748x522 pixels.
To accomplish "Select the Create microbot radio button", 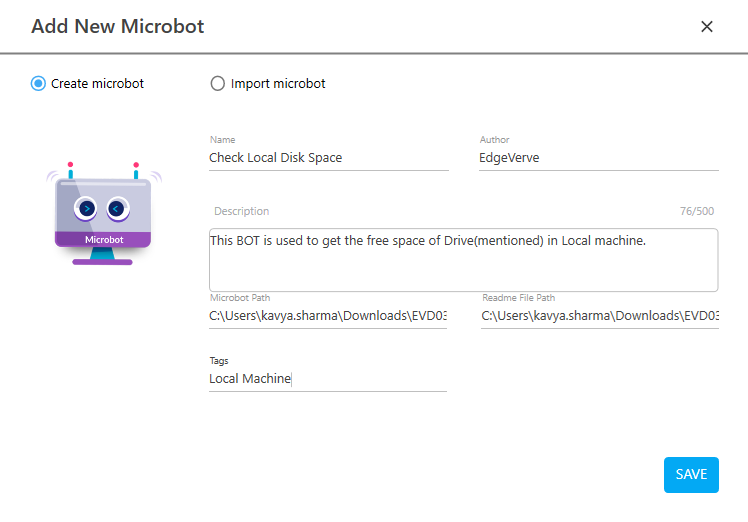I will (38, 84).
